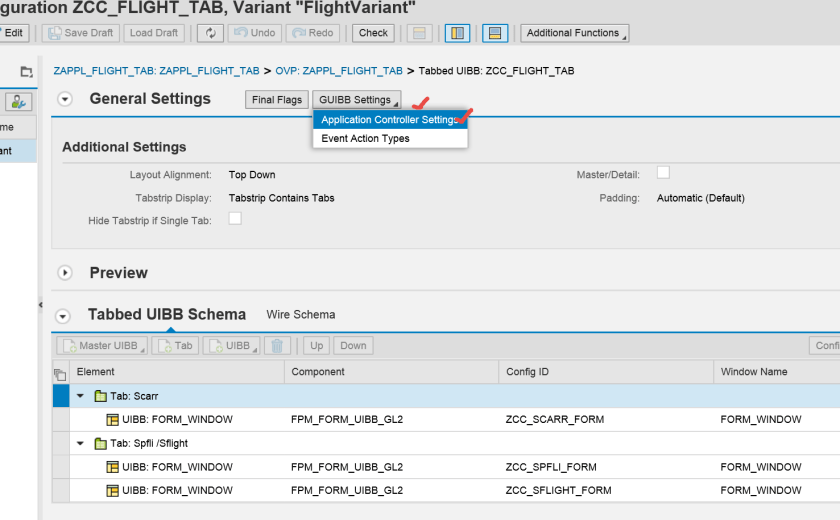The height and width of the screenshot is (520, 840).
Task: Expand the Preview section
Action: pyautogui.click(x=66, y=273)
